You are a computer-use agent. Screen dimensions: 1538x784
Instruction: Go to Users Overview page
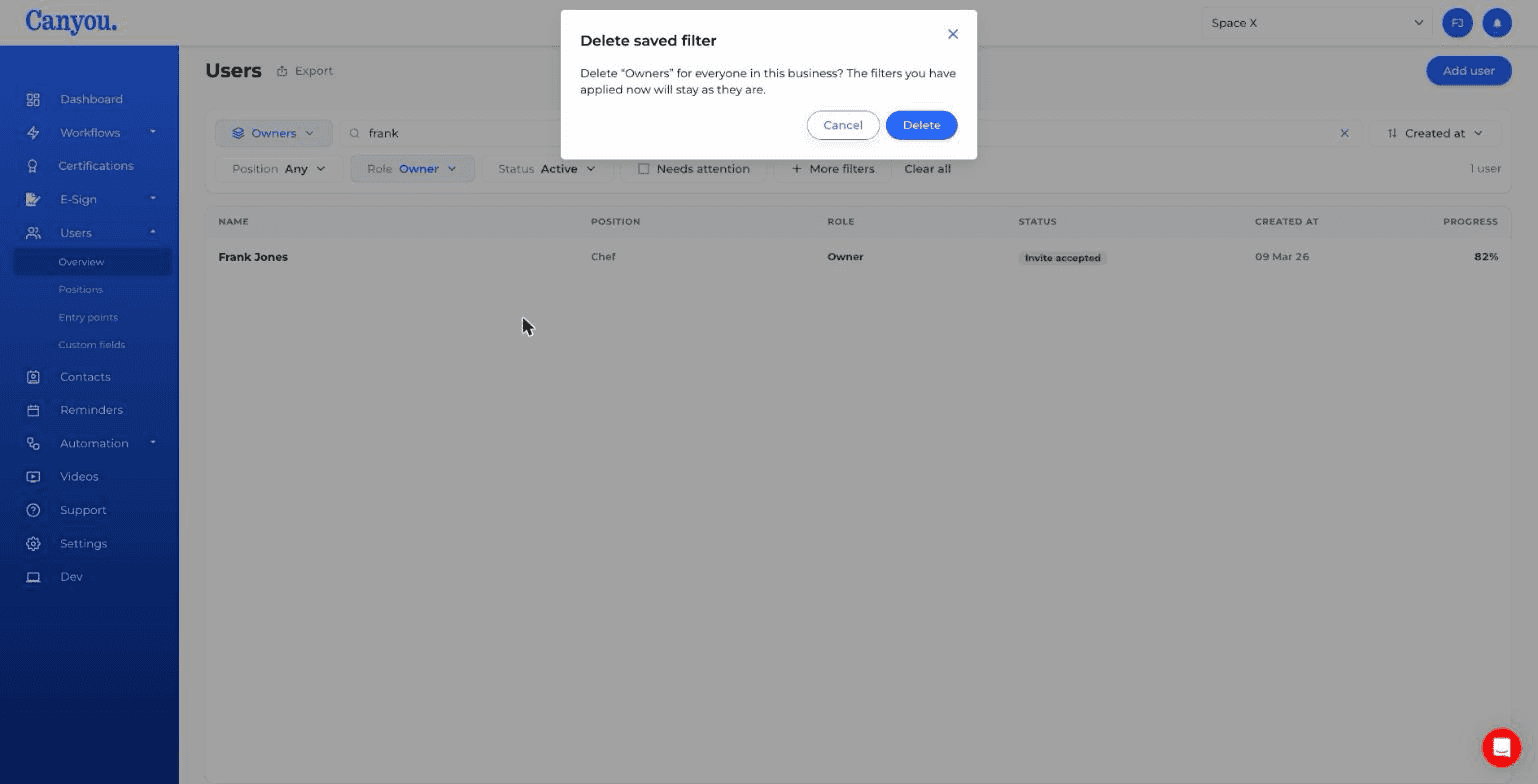click(92, 262)
